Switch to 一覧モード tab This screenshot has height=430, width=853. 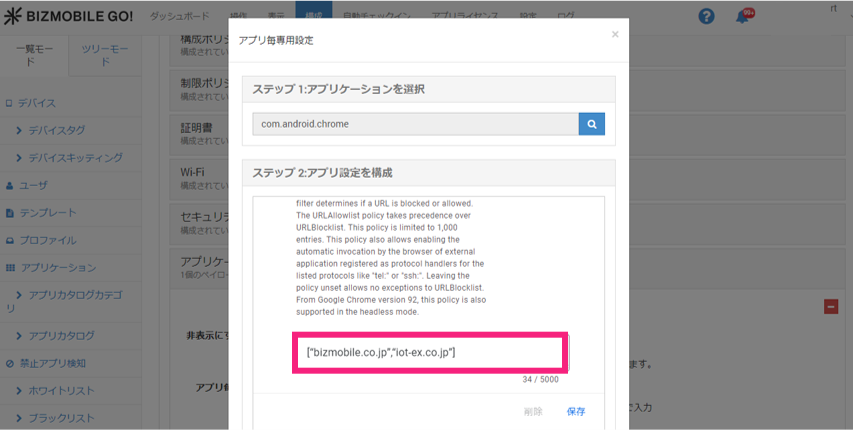point(34,54)
